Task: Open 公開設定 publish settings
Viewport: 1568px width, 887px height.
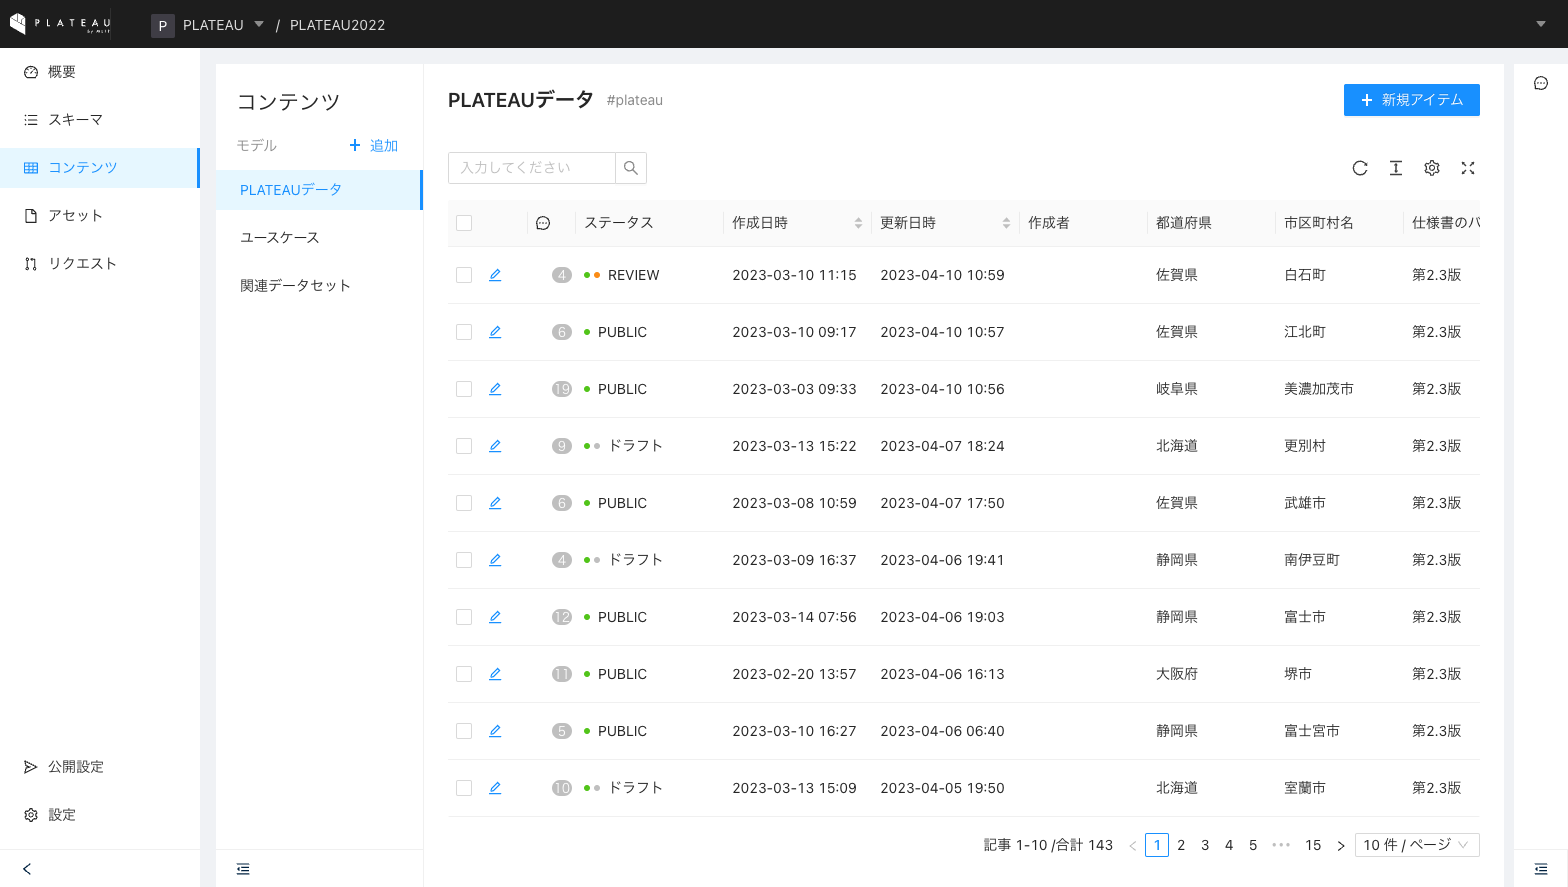Action: click(x=100, y=767)
